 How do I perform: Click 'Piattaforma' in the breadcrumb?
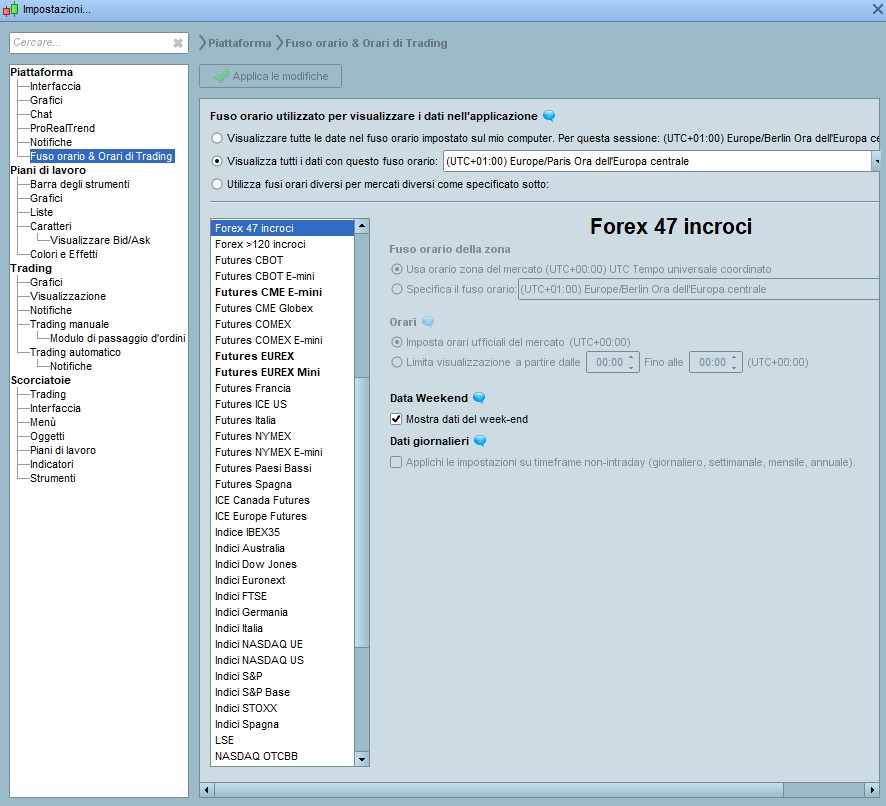click(x=240, y=43)
